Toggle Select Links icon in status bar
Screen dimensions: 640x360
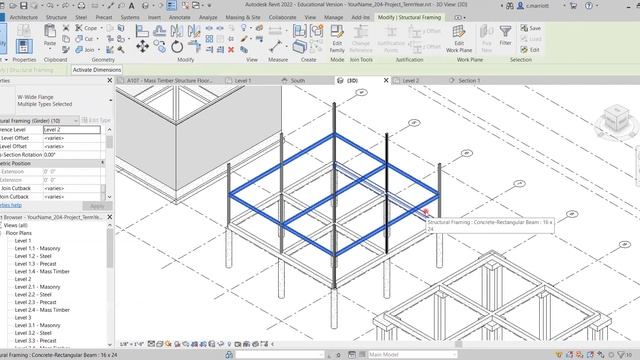point(559,355)
